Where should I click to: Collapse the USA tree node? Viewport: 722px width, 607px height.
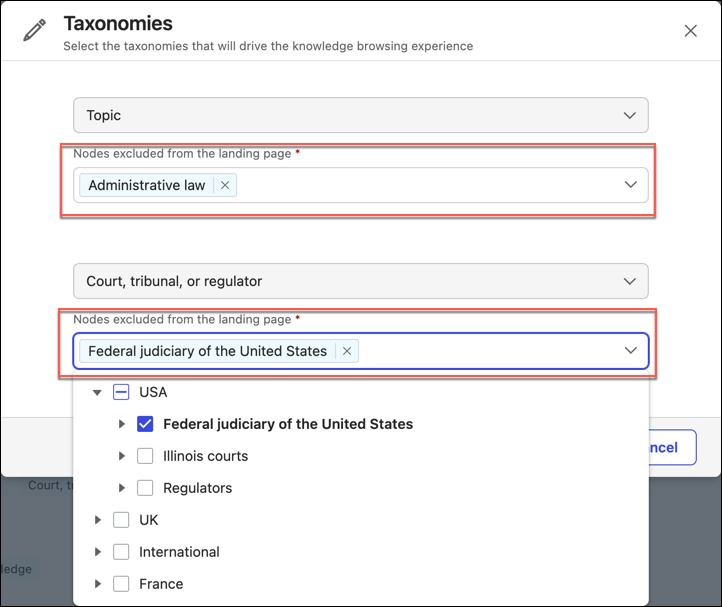[97, 392]
